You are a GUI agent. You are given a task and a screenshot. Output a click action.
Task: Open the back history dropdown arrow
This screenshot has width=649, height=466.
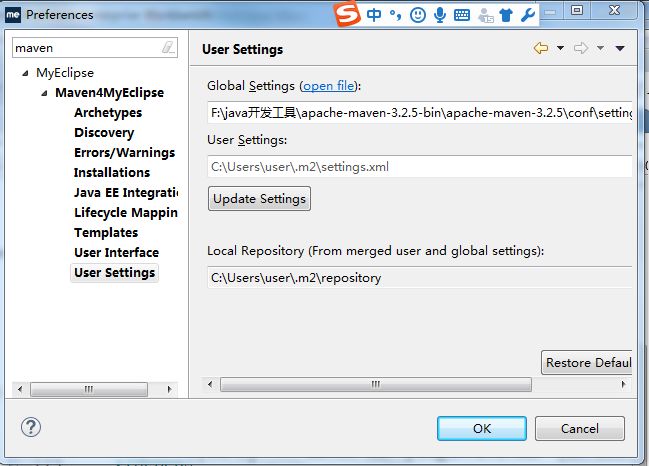[560, 48]
